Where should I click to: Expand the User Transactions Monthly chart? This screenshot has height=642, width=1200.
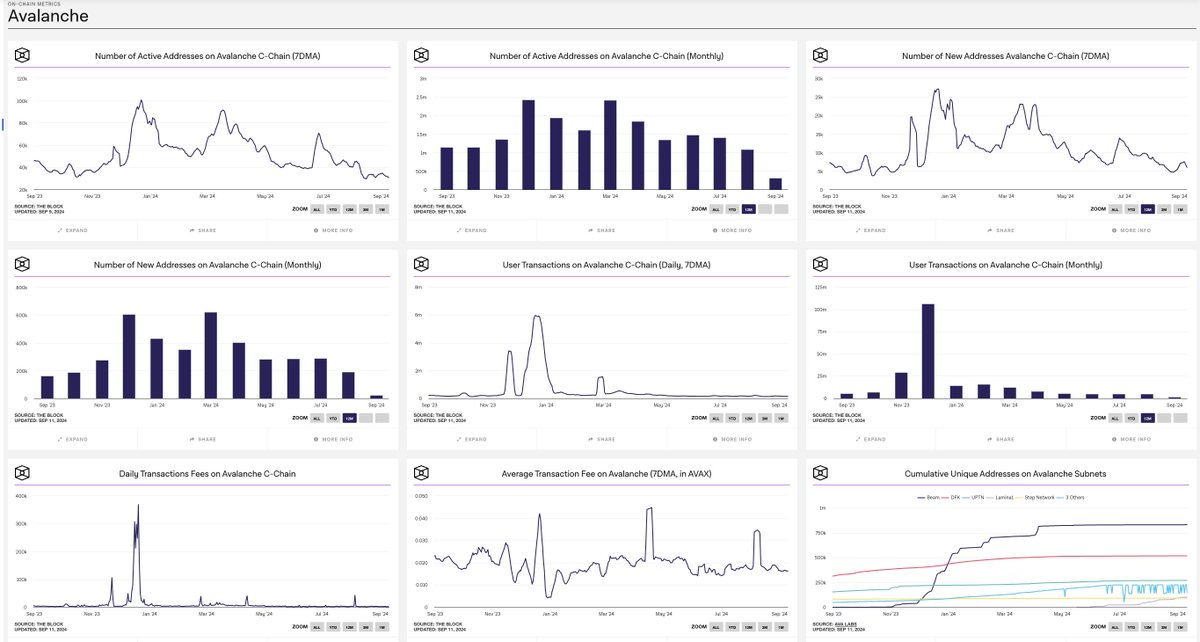point(870,439)
